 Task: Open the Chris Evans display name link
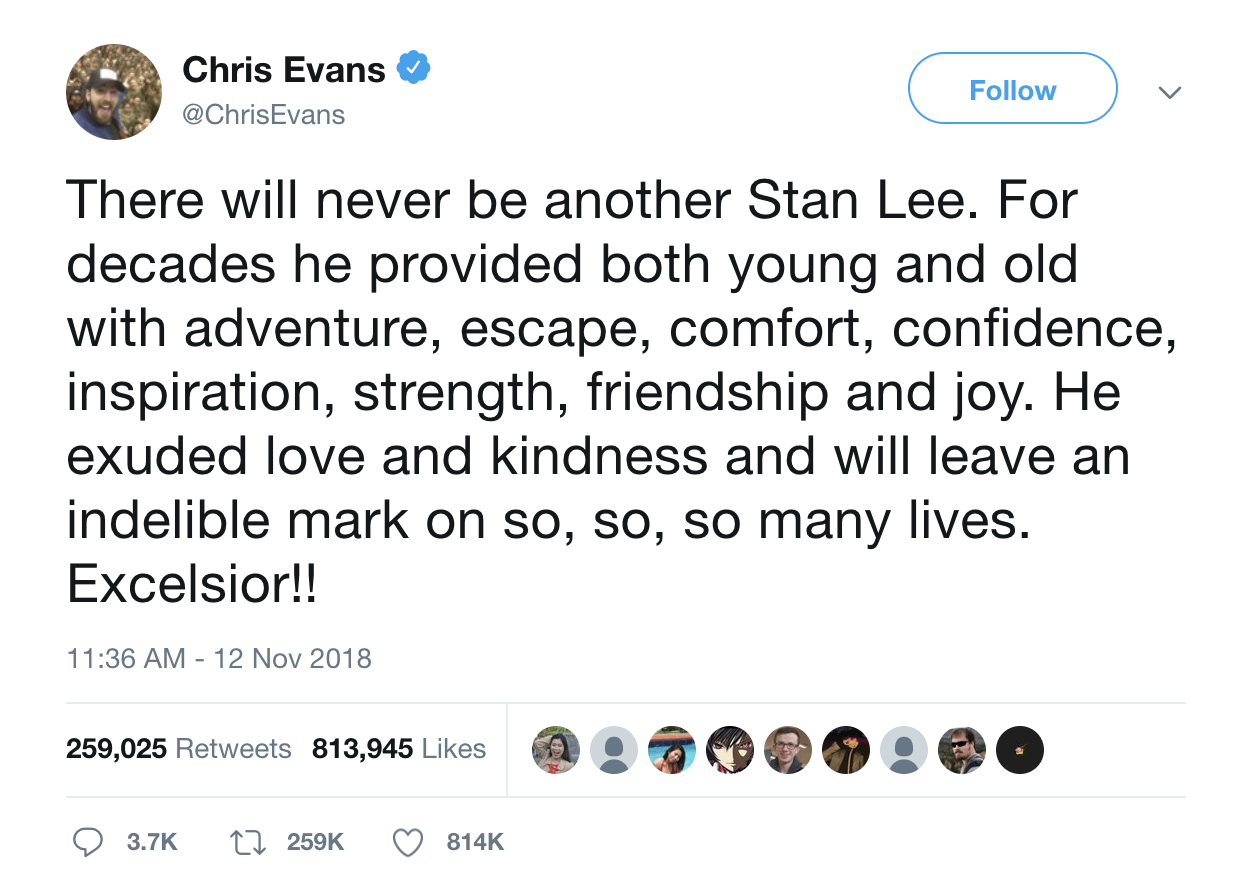[284, 70]
